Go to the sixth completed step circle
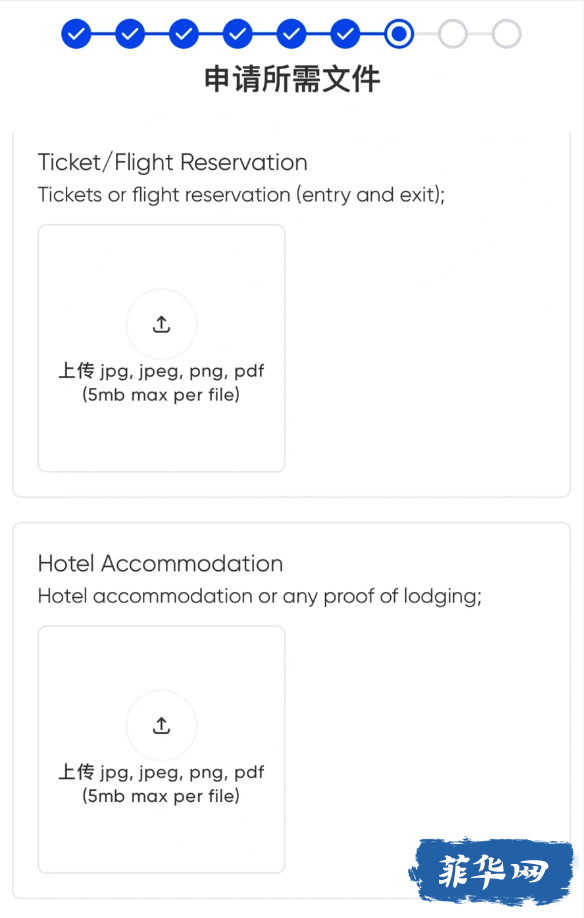 (345, 34)
